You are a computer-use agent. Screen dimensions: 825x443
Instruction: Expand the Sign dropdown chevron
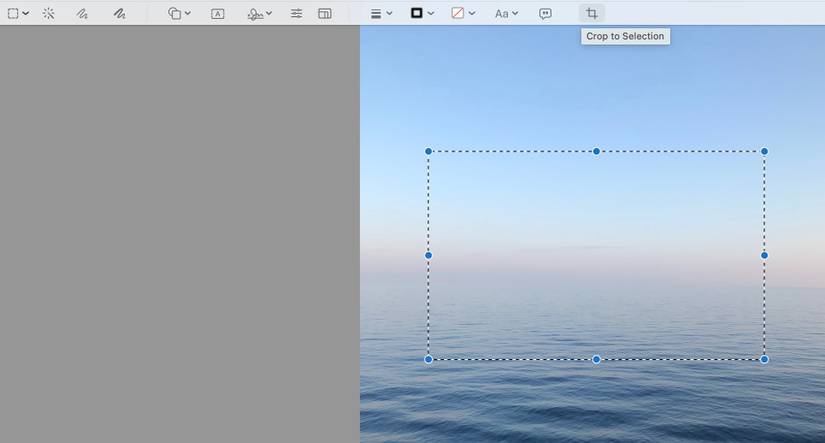pyautogui.click(x=269, y=14)
